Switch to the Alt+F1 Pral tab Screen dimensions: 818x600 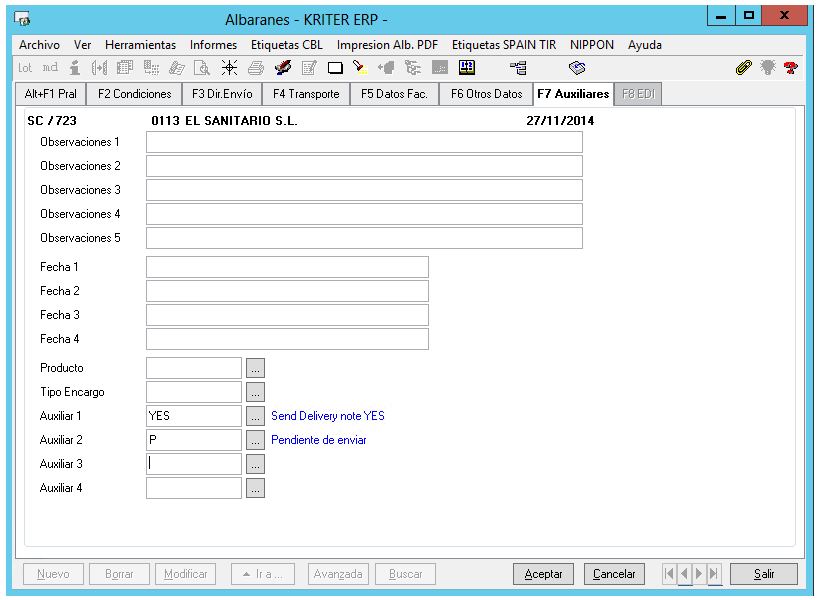click(x=51, y=94)
